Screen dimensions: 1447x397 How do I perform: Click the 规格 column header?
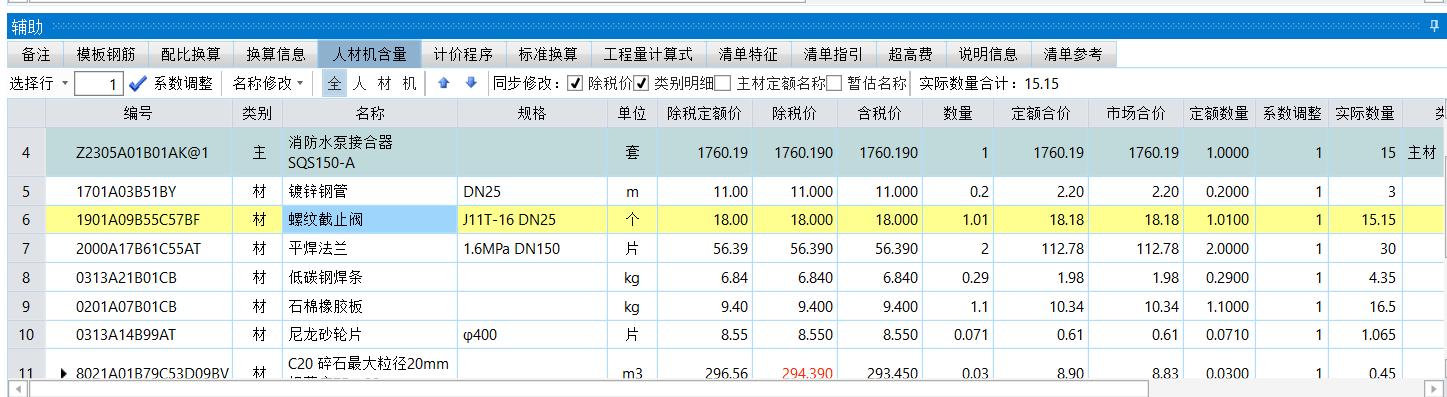coord(533,114)
